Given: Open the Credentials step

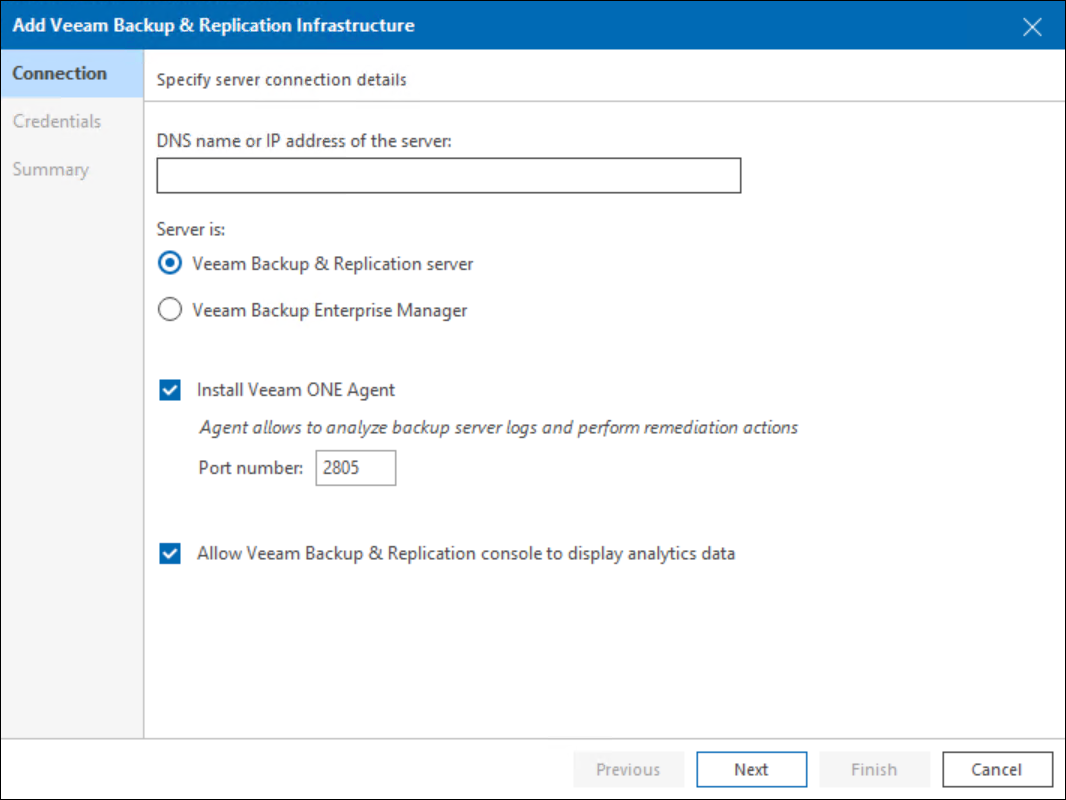Looking at the screenshot, I should (57, 121).
